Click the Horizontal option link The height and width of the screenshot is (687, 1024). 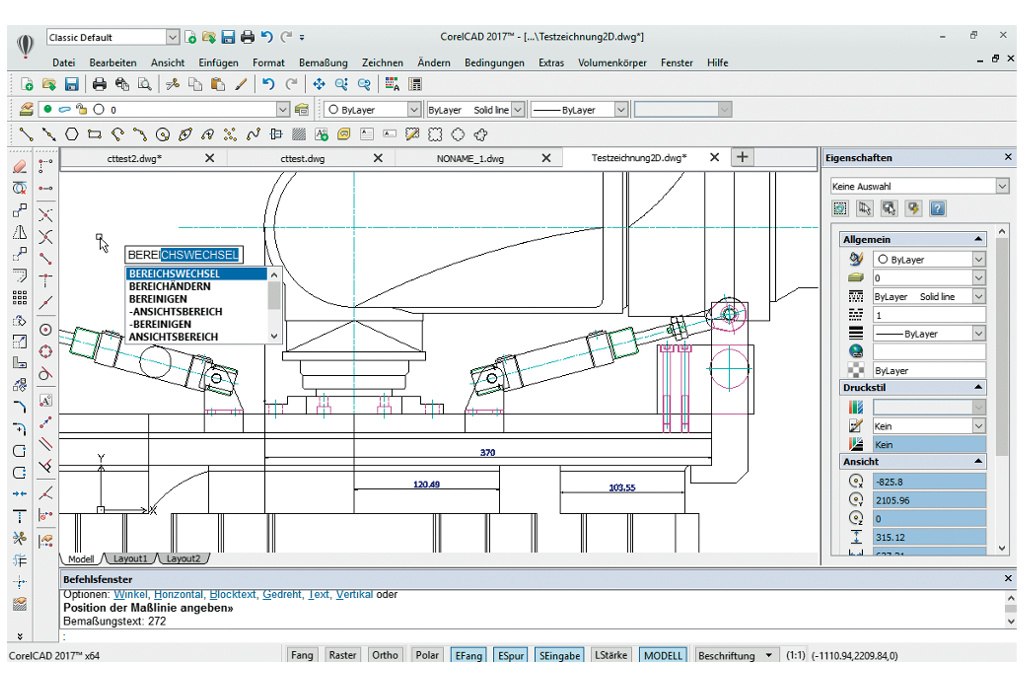point(177,594)
